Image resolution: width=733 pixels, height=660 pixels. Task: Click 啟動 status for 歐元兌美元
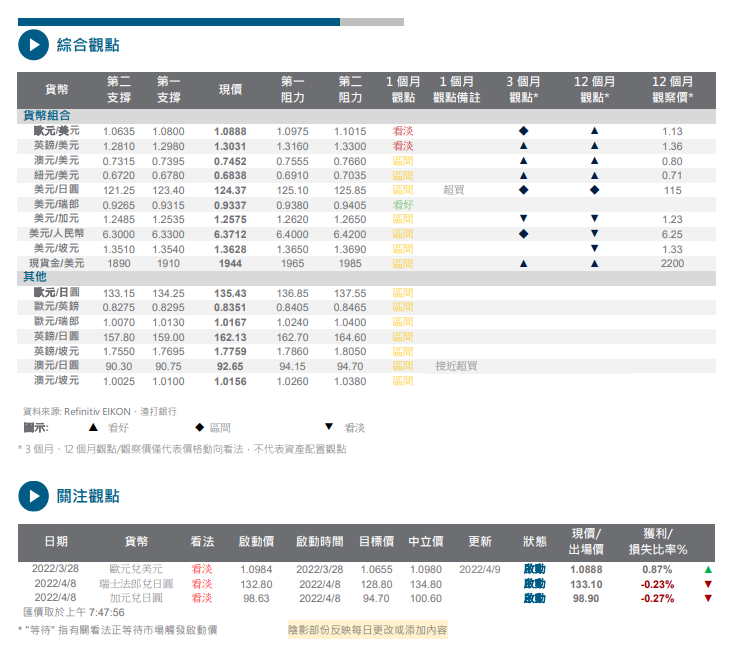(535, 569)
